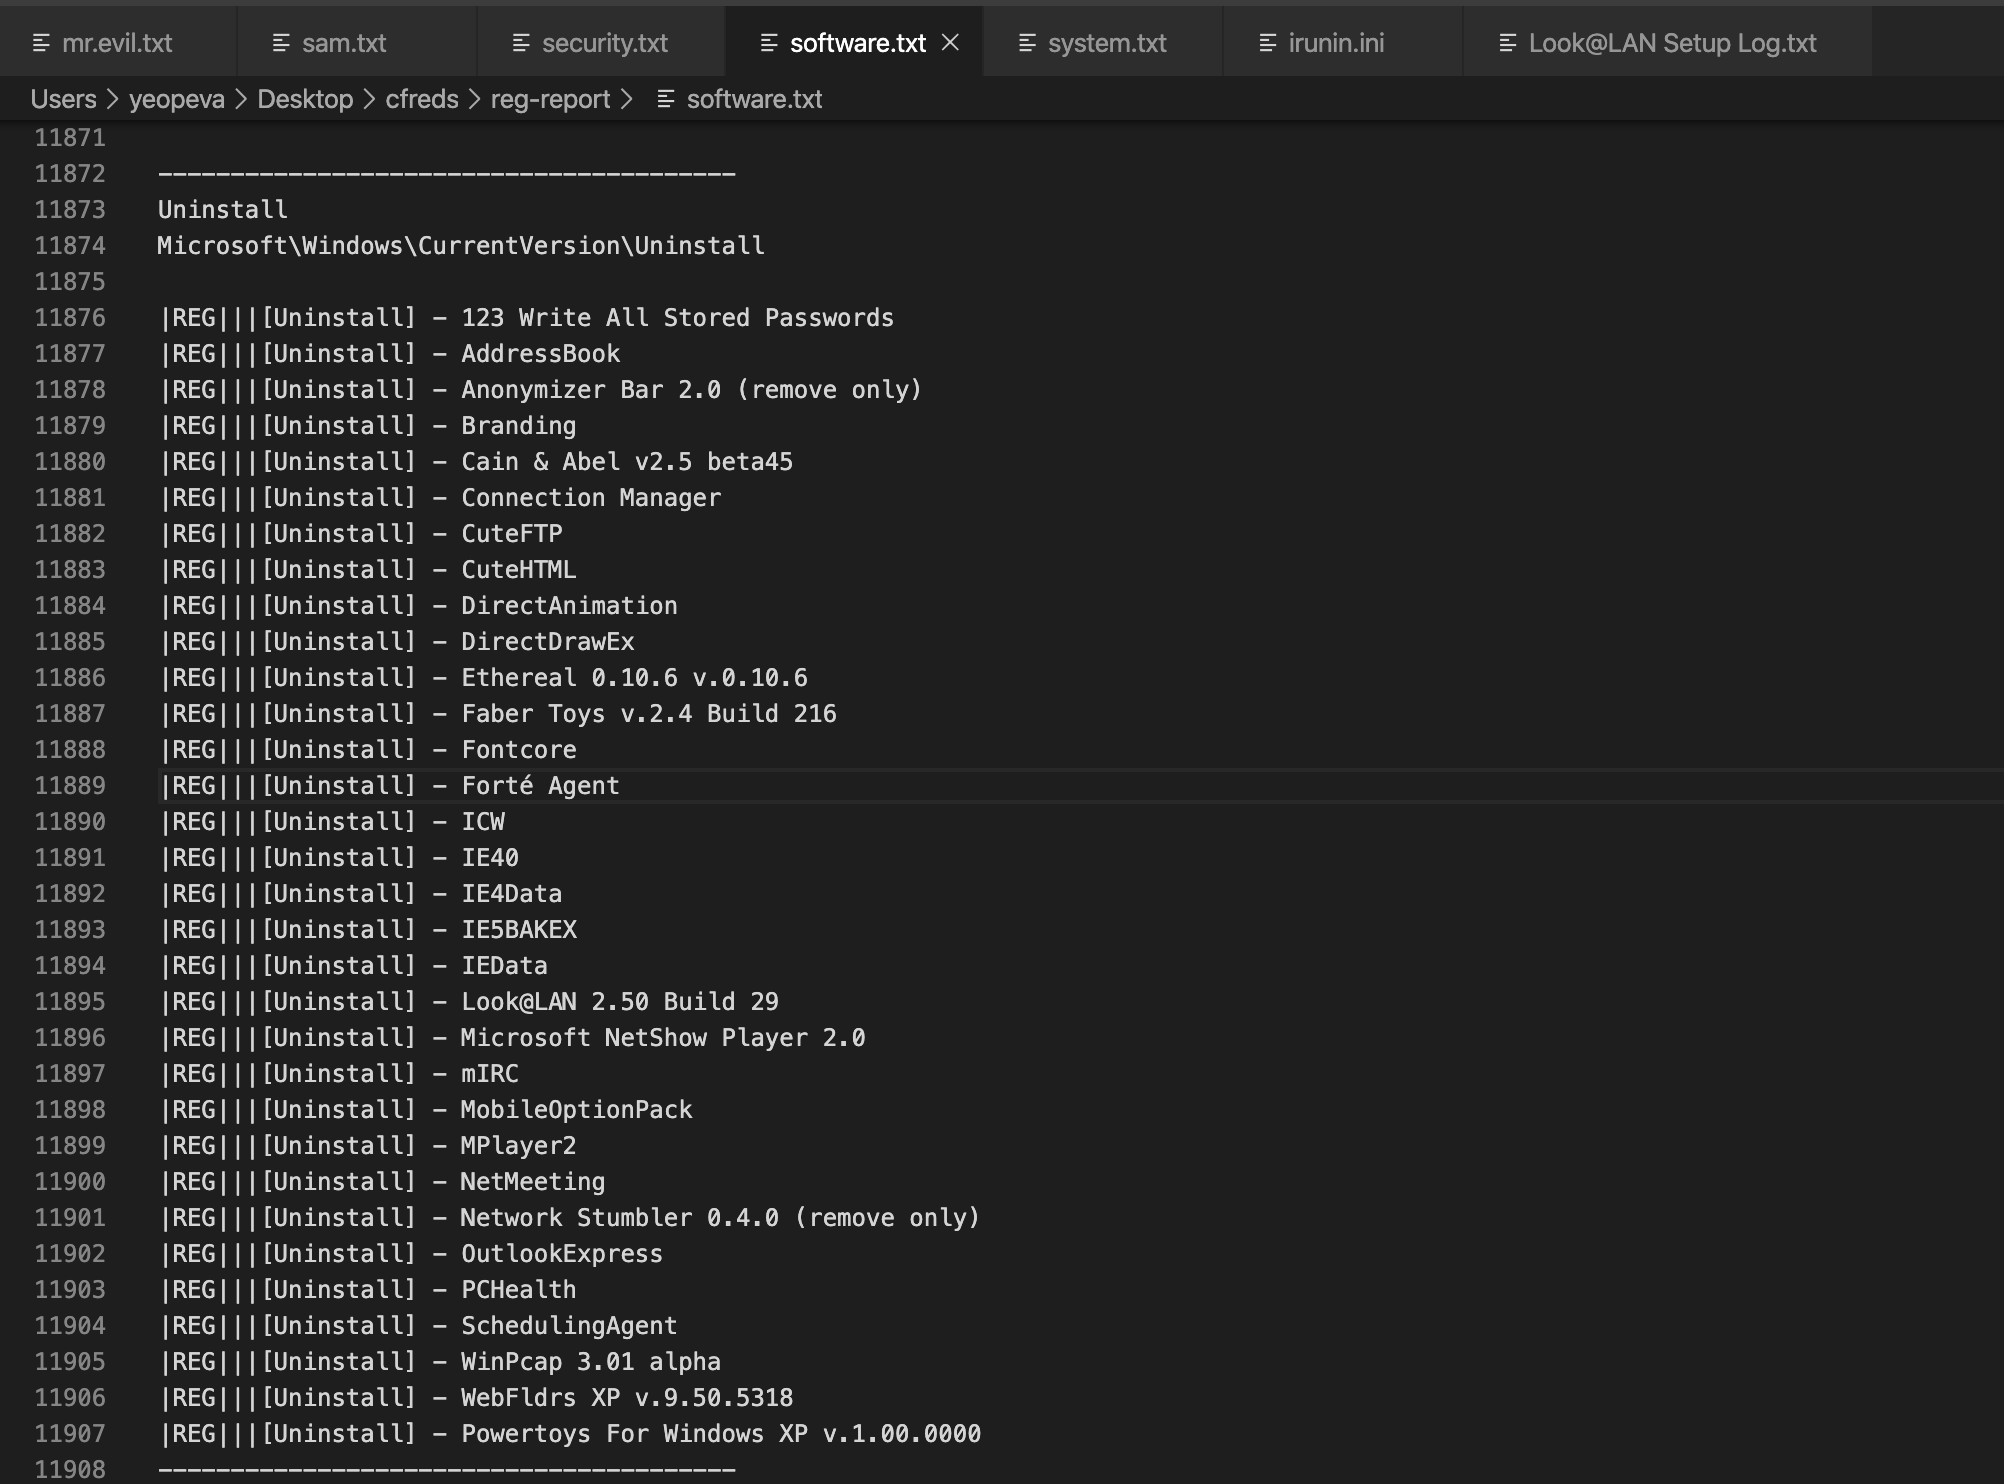Click the file icon on system.txt tab
The height and width of the screenshot is (1484, 2004).
click(1027, 43)
